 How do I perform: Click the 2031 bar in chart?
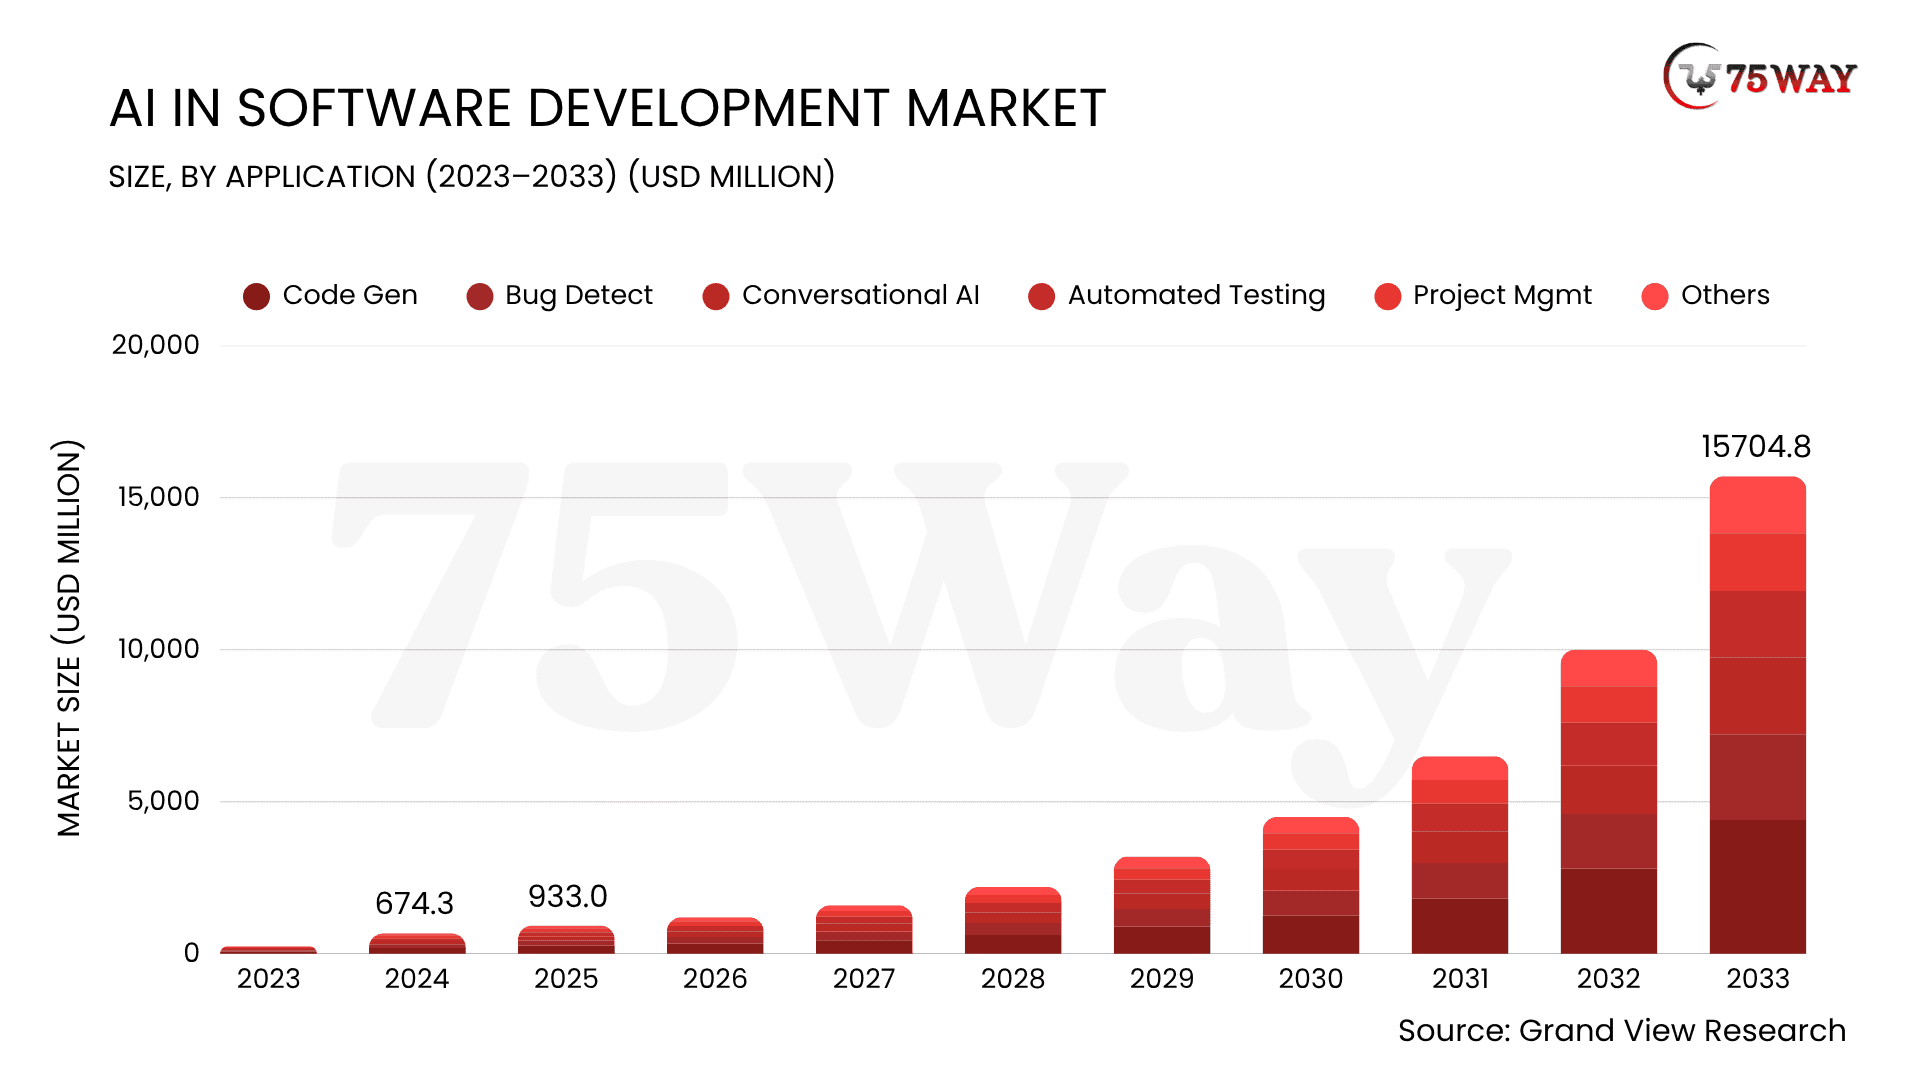click(x=1459, y=855)
